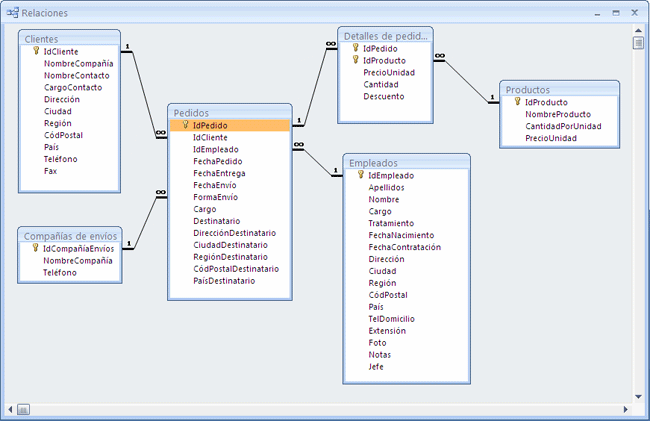Click the Relaciones window icon in title bar
Viewport: 650px width, 421px height.
(13, 12)
